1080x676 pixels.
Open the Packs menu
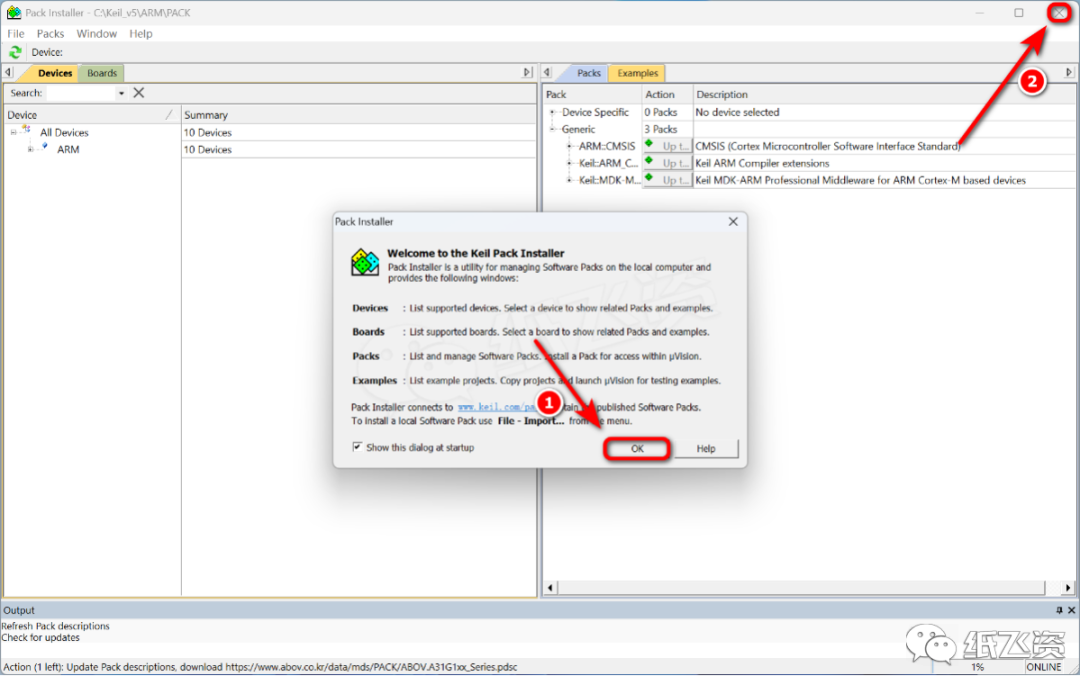tap(50, 34)
